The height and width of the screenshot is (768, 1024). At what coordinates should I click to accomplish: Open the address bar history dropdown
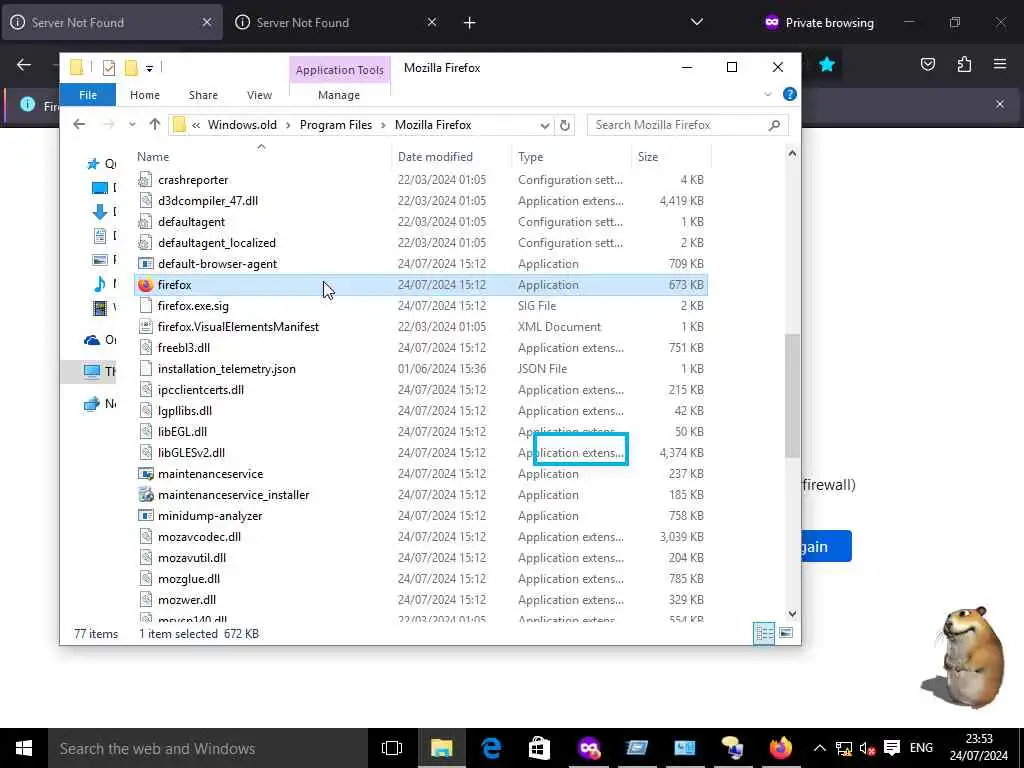coord(545,125)
